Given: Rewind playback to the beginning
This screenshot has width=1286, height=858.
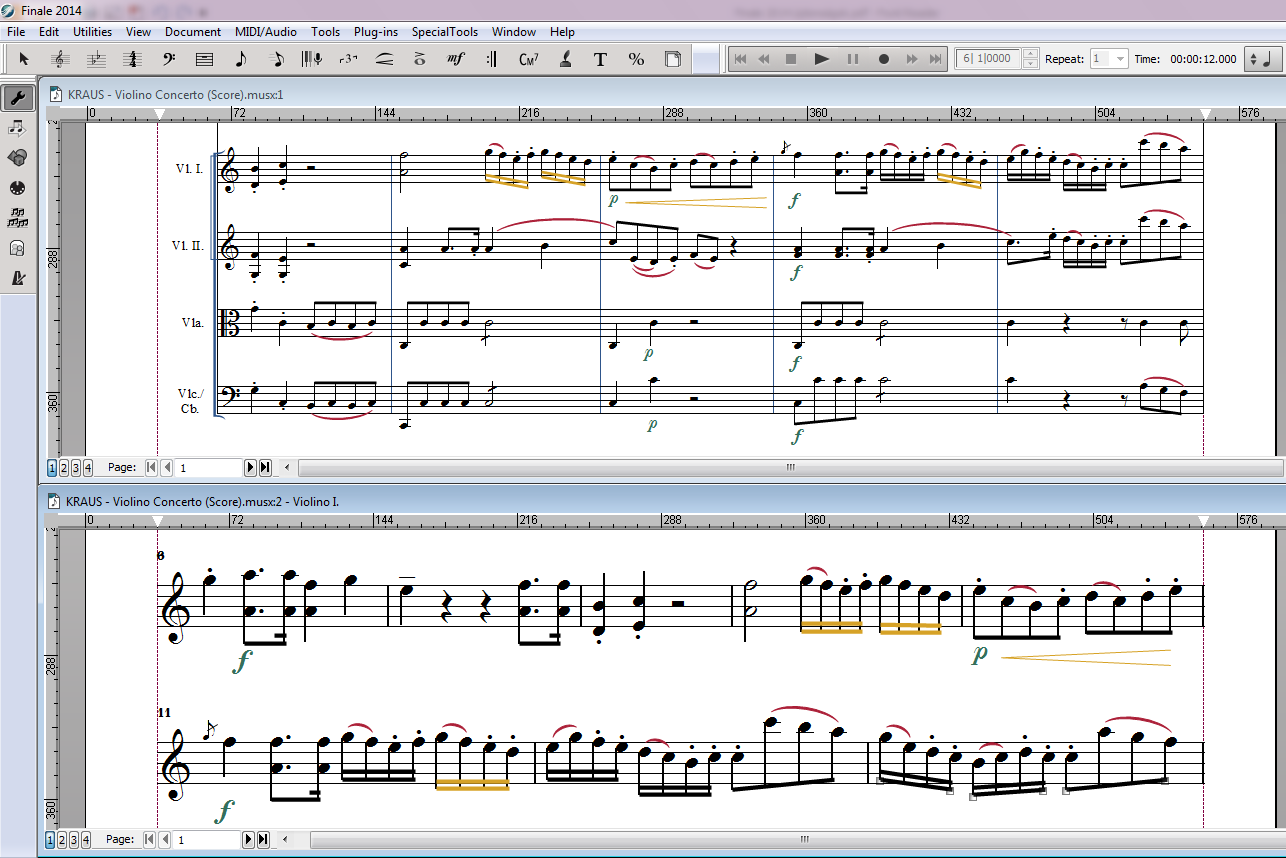Looking at the screenshot, I should tap(741, 59).
